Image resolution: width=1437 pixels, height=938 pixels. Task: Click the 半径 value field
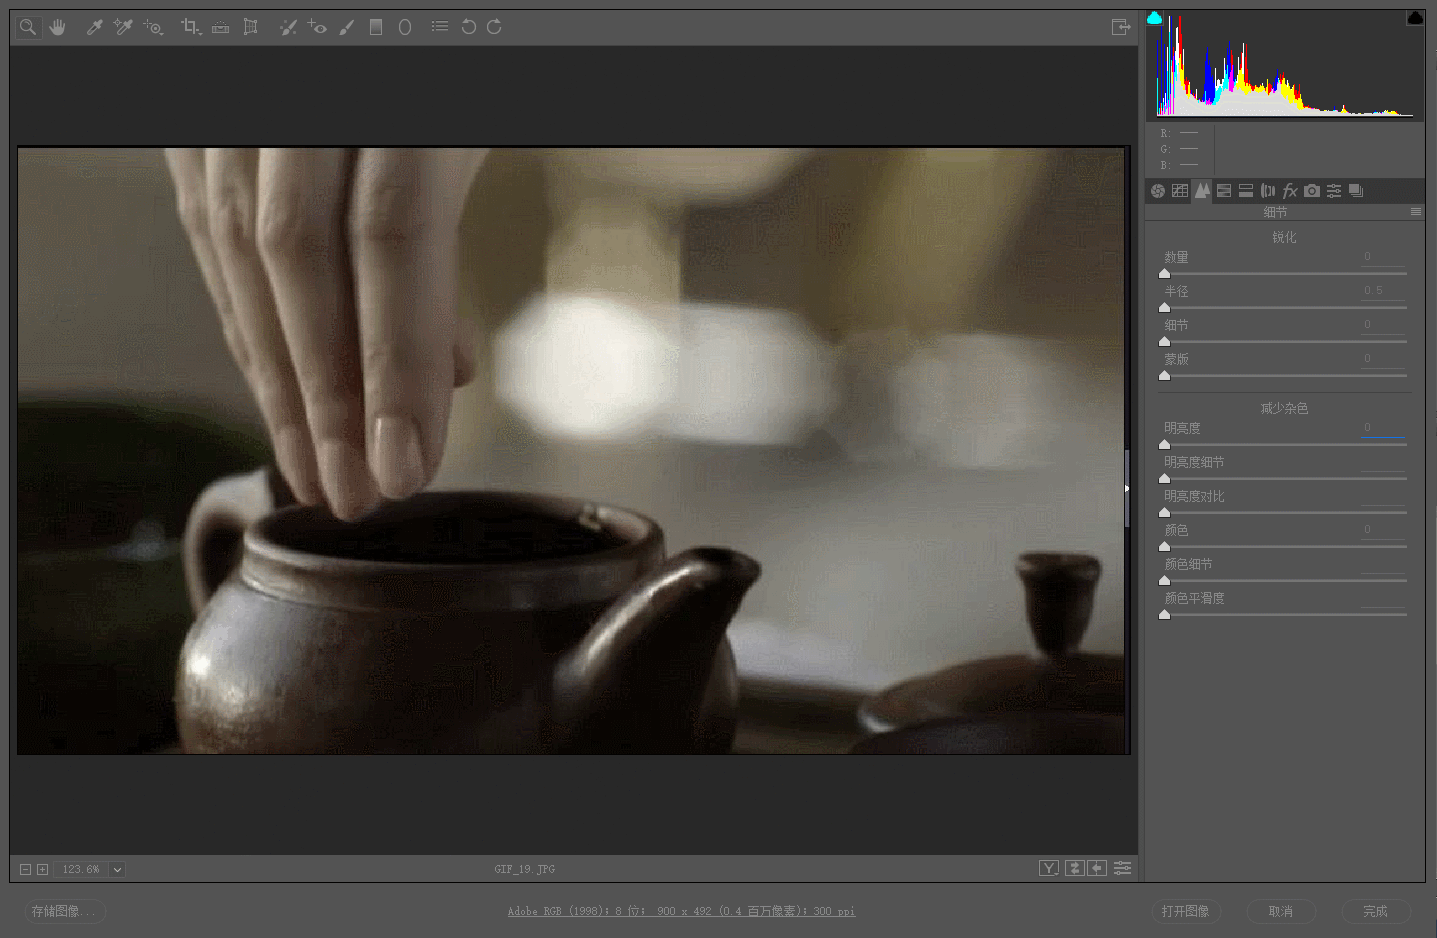point(1382,291)
